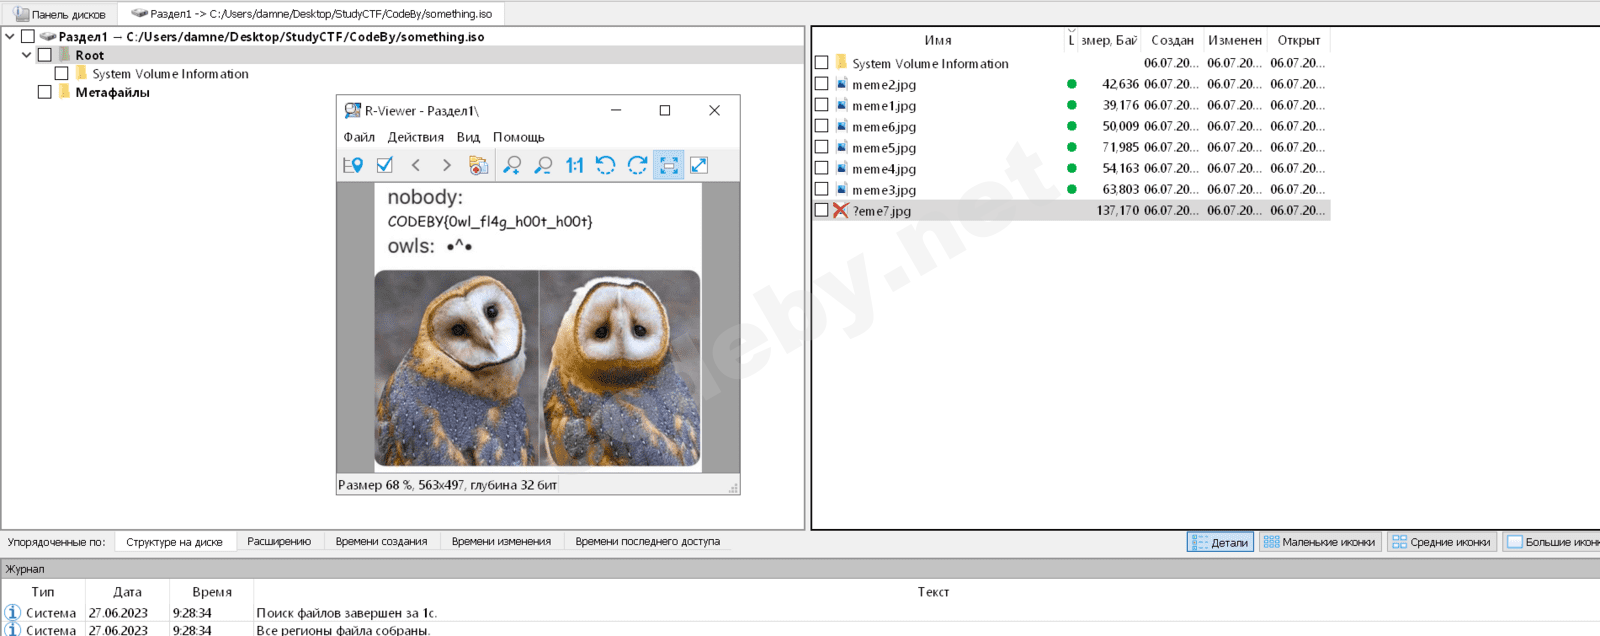Click the Имя column header
Image resolution: width=1600 pixels, height=636 pixels.
937,40
